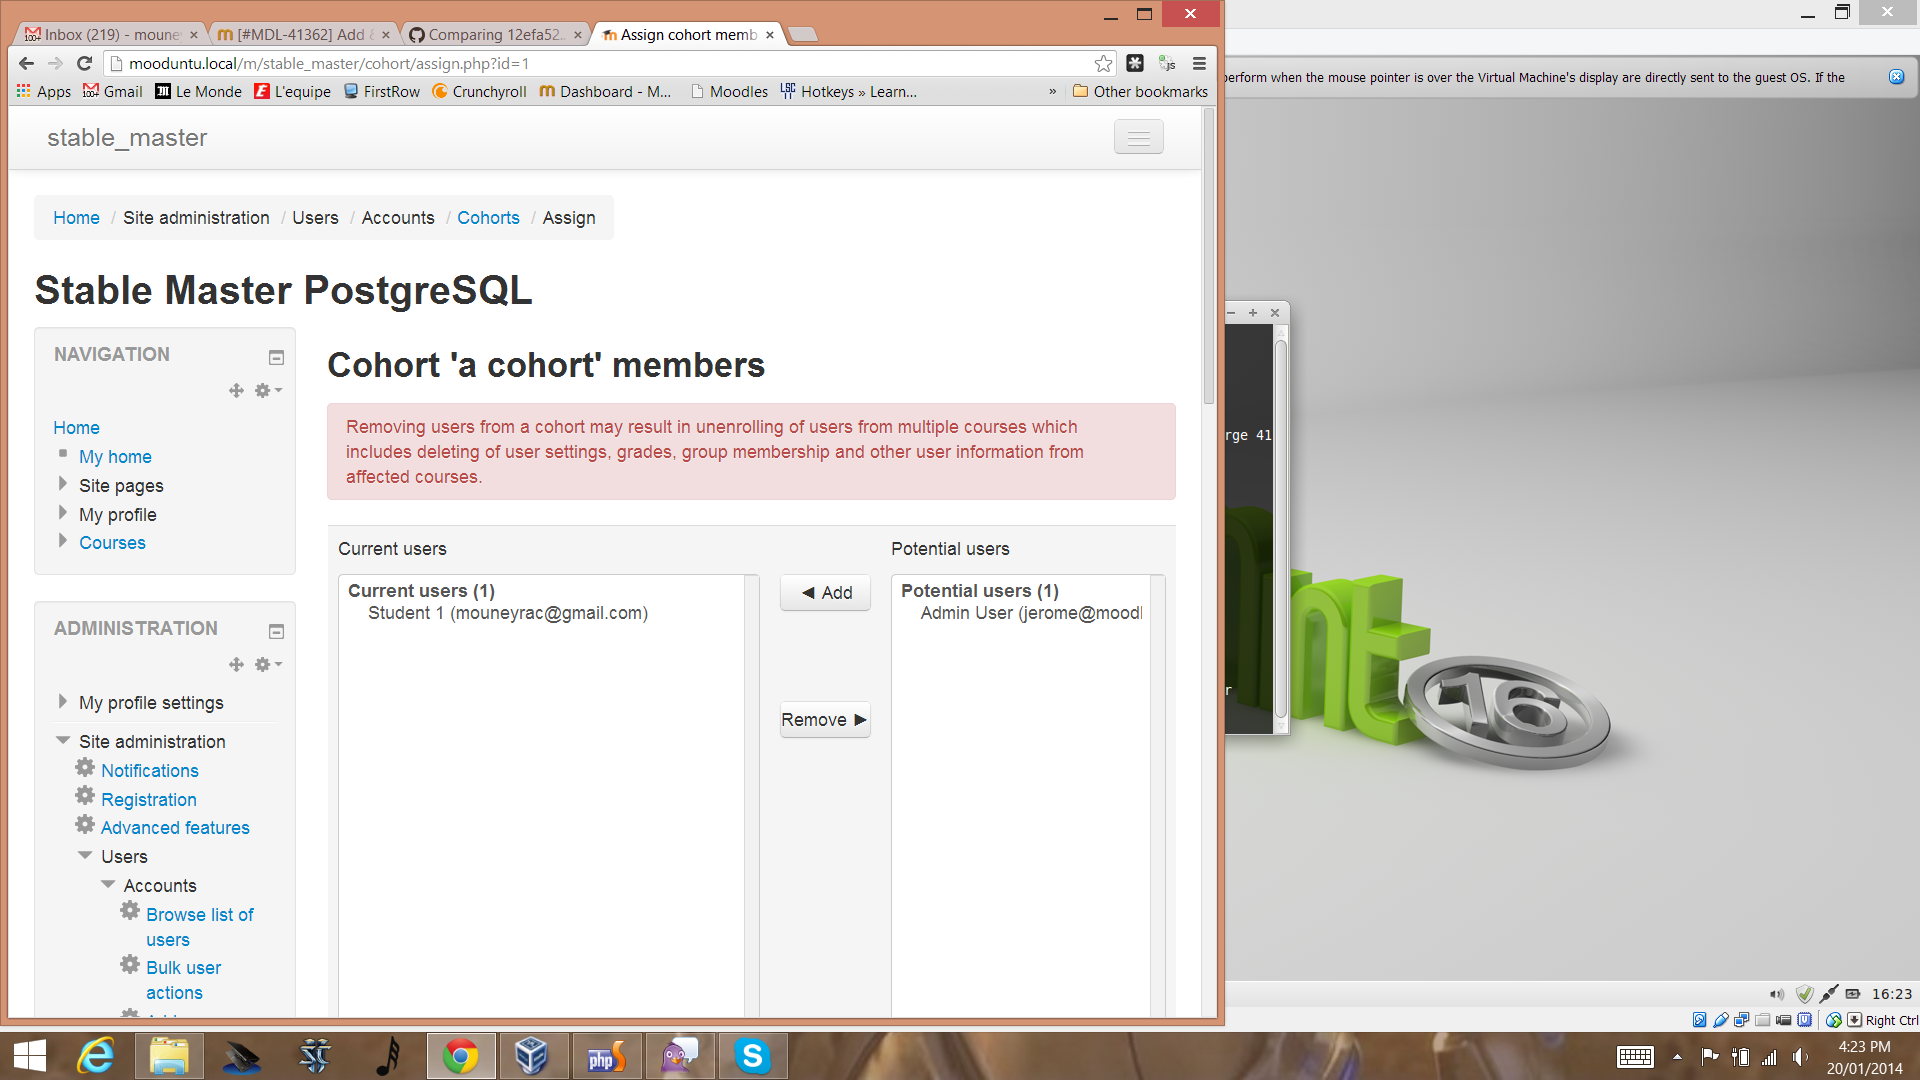This screenshot has height=1080, width=1920.
Task: Launch StarCraft II taskbar icon
Action: 314,1056
